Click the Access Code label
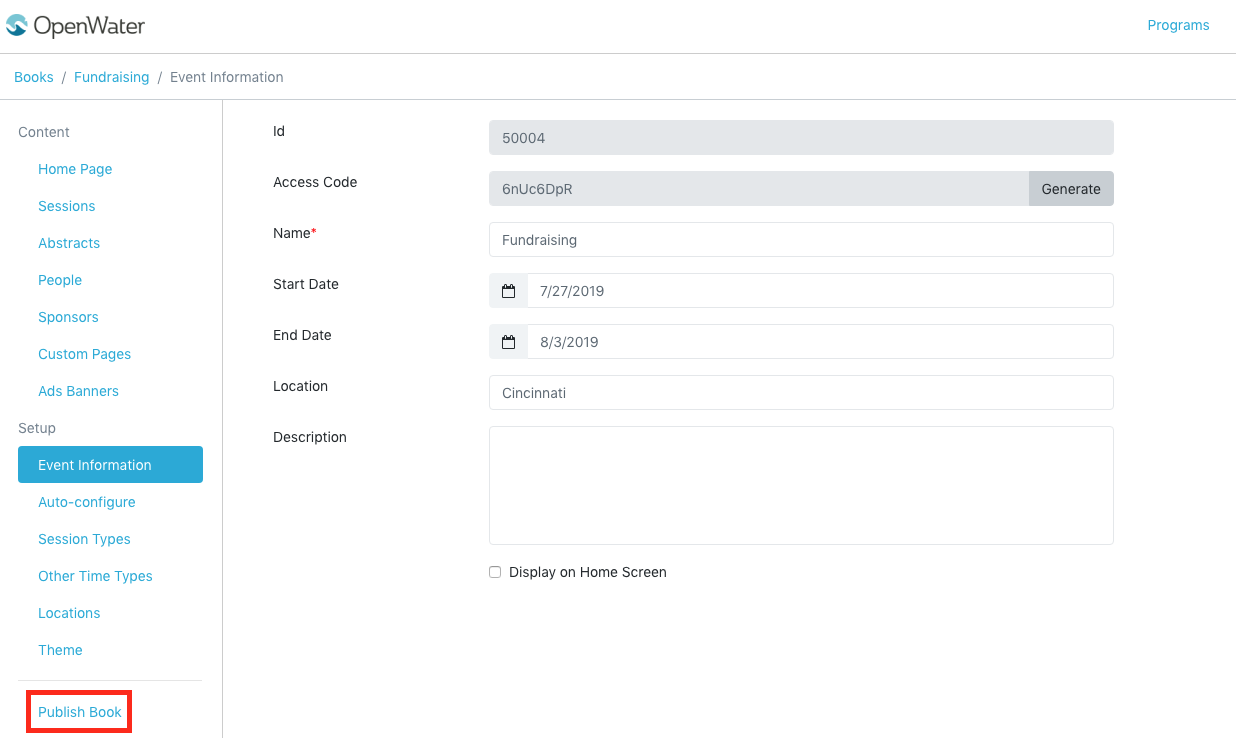The width and height of the screenshot is (1236, 738). (315, 182)
